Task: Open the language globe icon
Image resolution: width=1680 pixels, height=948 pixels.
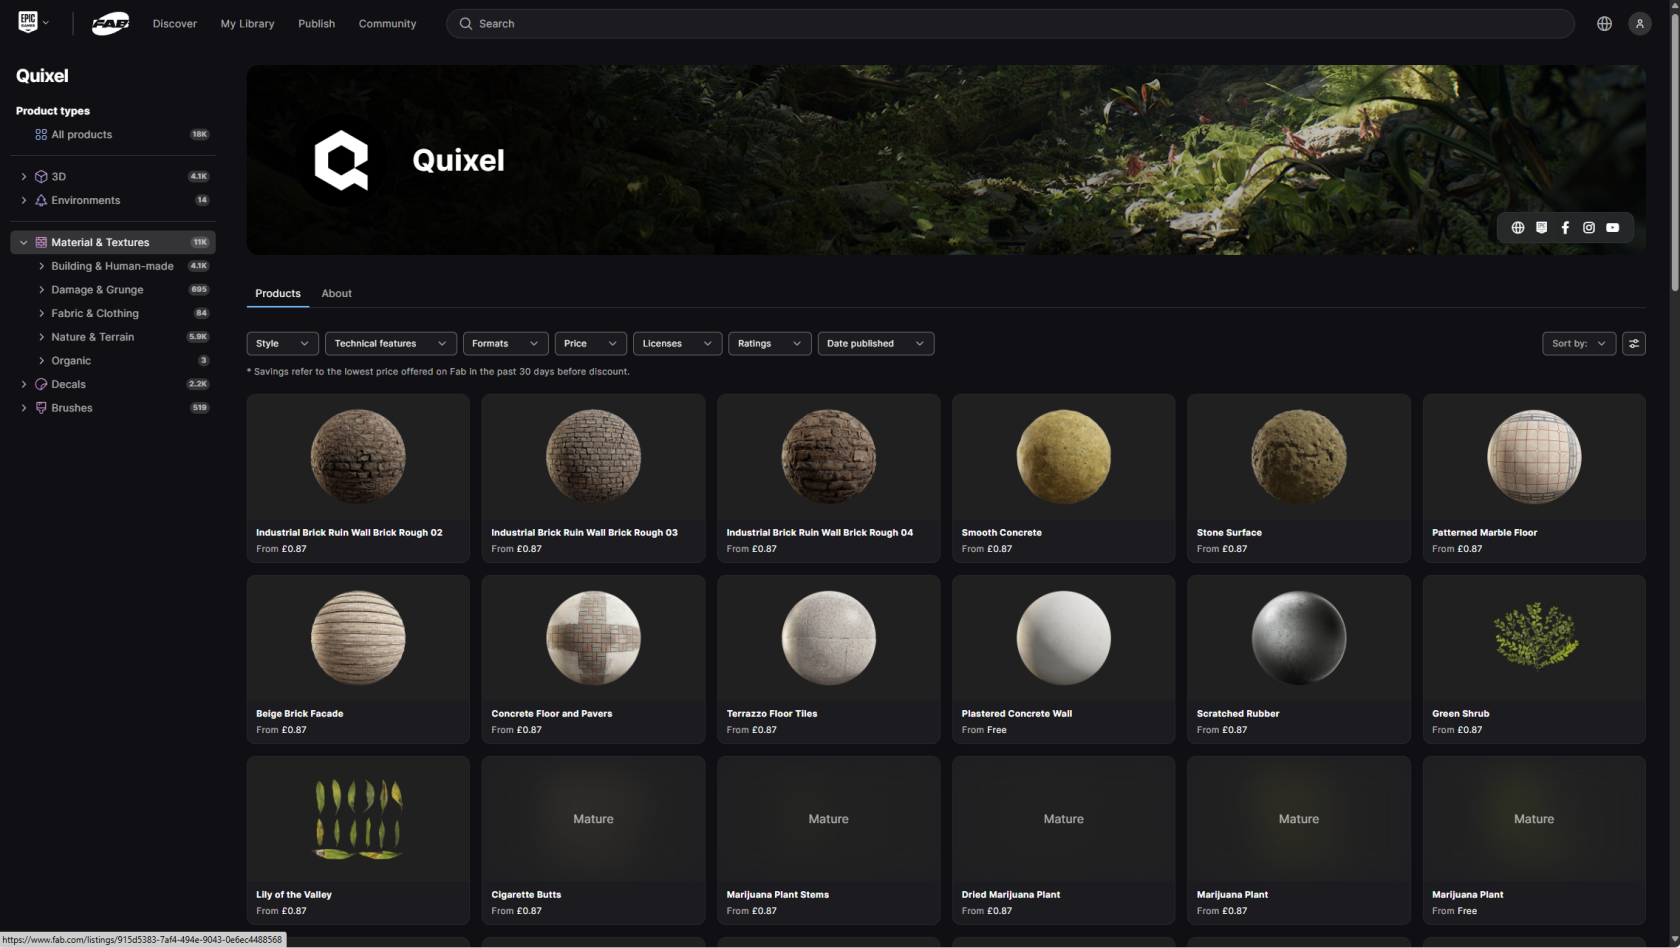Action: tap(1604, 23)
